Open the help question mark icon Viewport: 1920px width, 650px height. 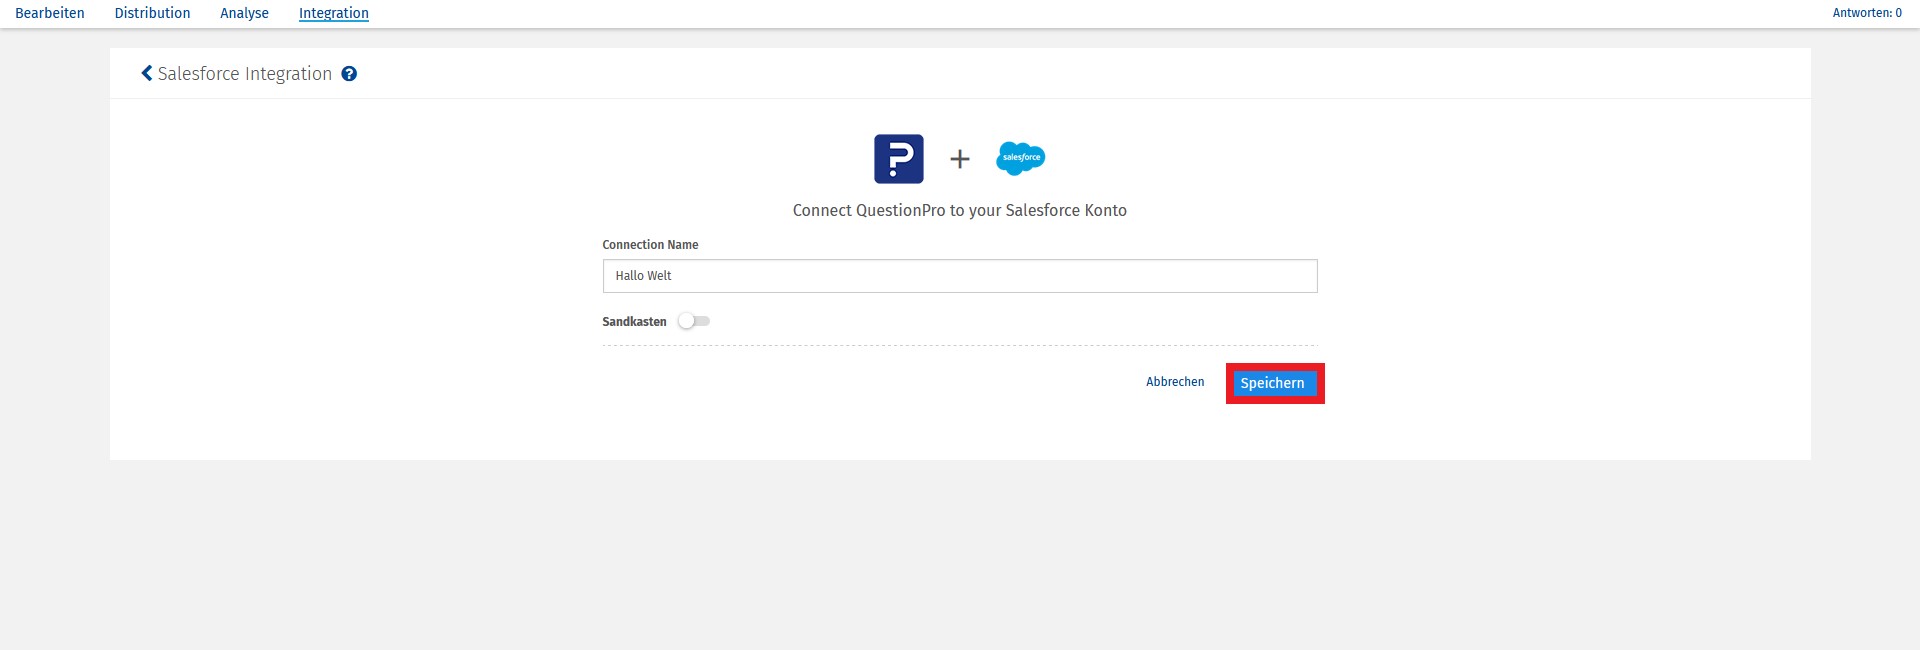click(349, 73)
